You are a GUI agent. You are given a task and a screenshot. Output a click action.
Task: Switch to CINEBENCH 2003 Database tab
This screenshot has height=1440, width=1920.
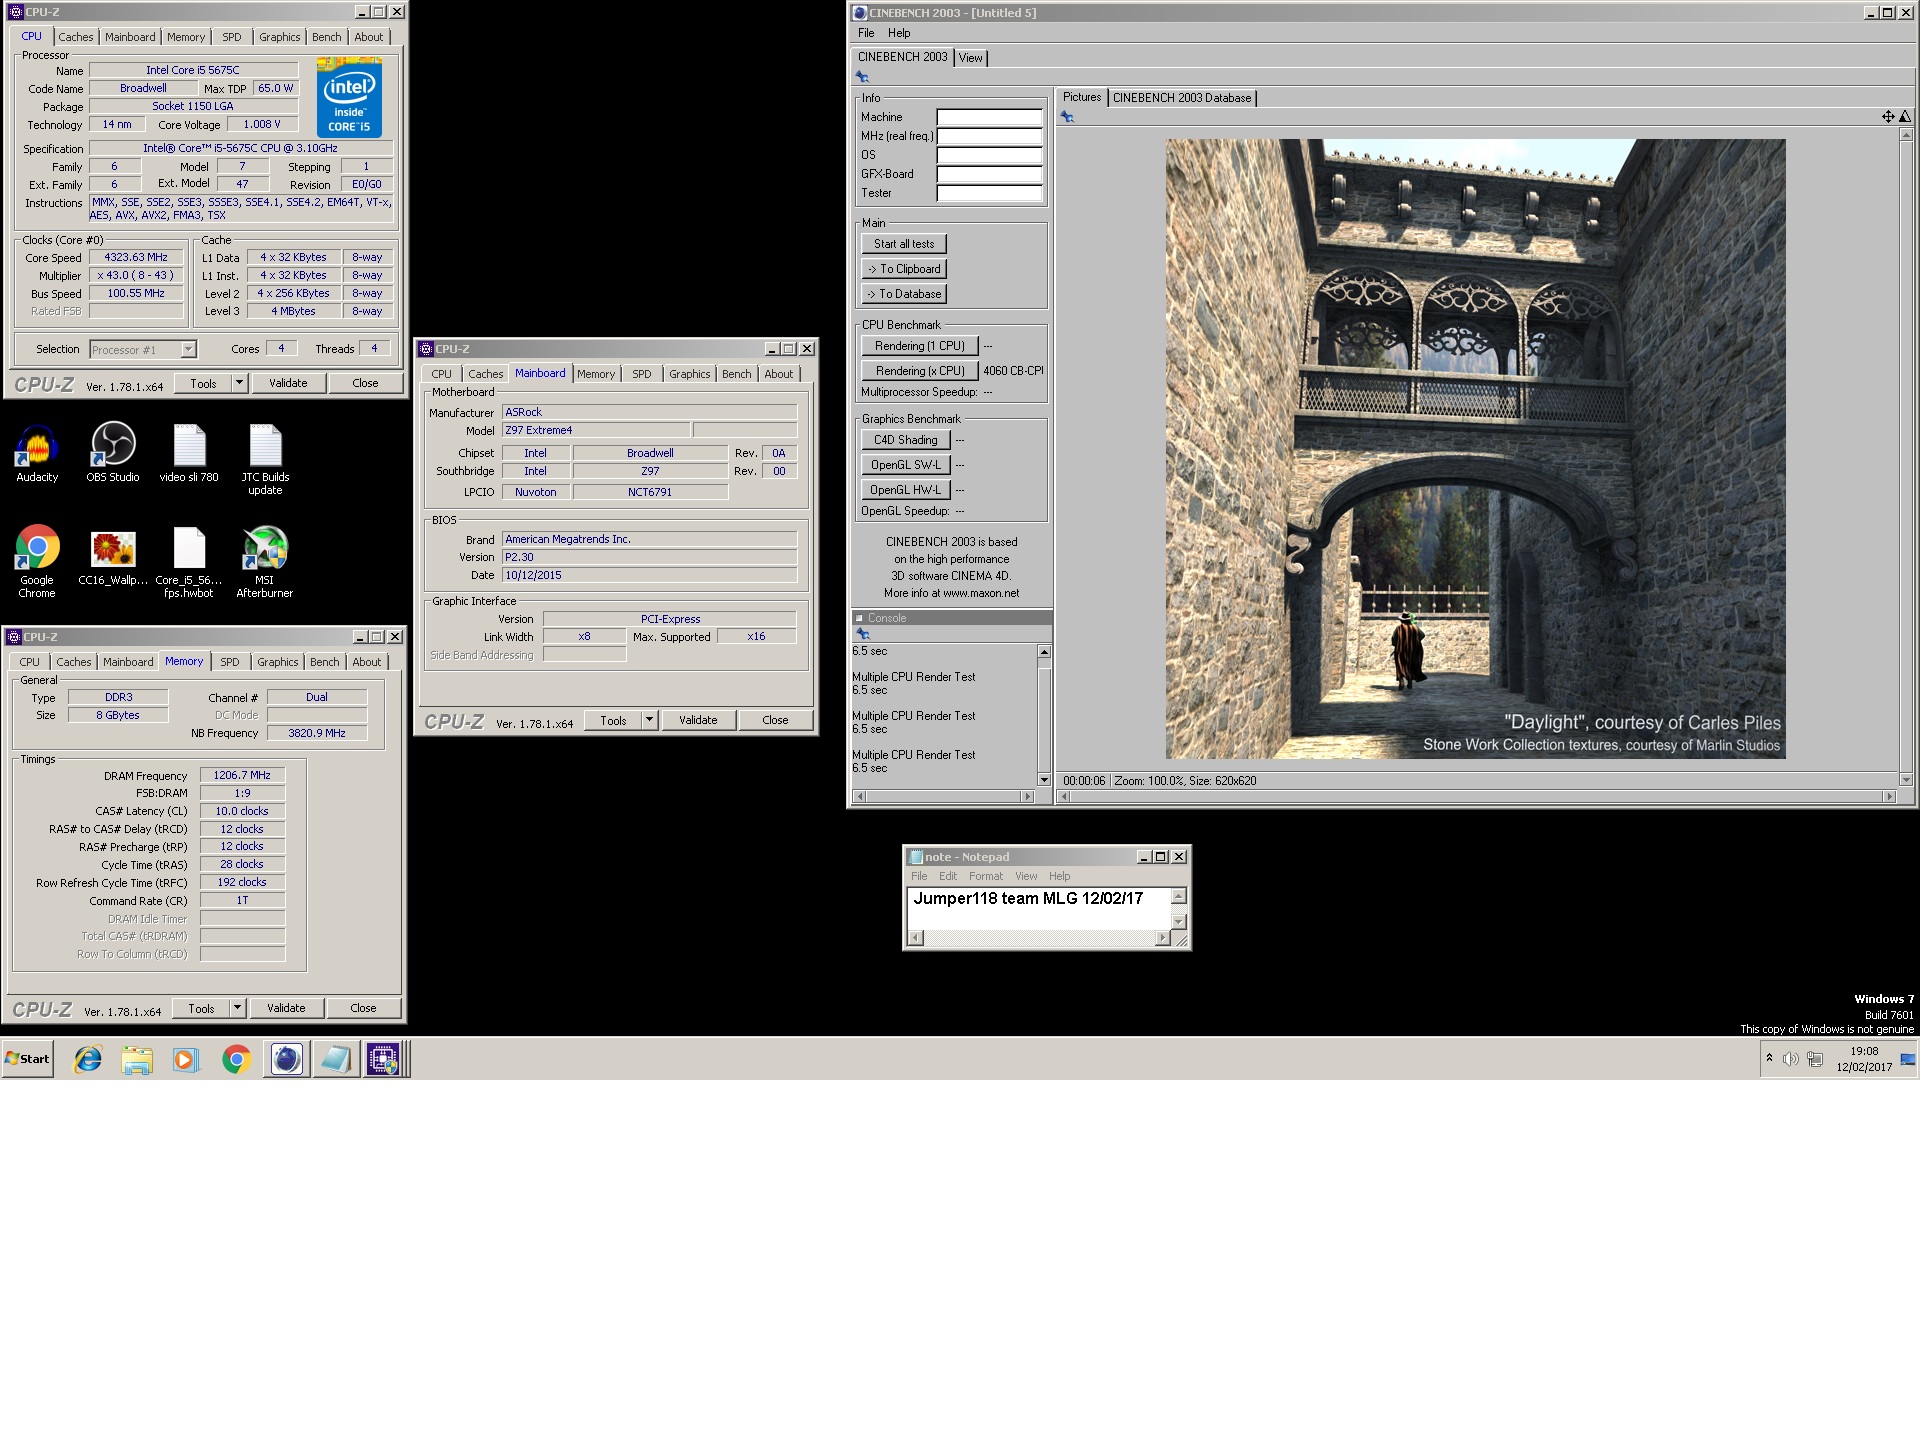tap(1182, 98)
